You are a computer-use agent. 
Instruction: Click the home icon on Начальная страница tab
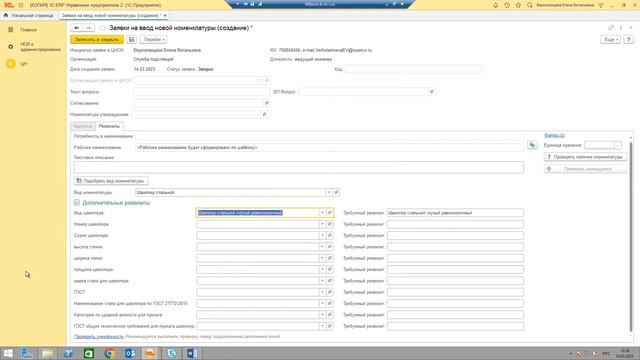point(6,15)
